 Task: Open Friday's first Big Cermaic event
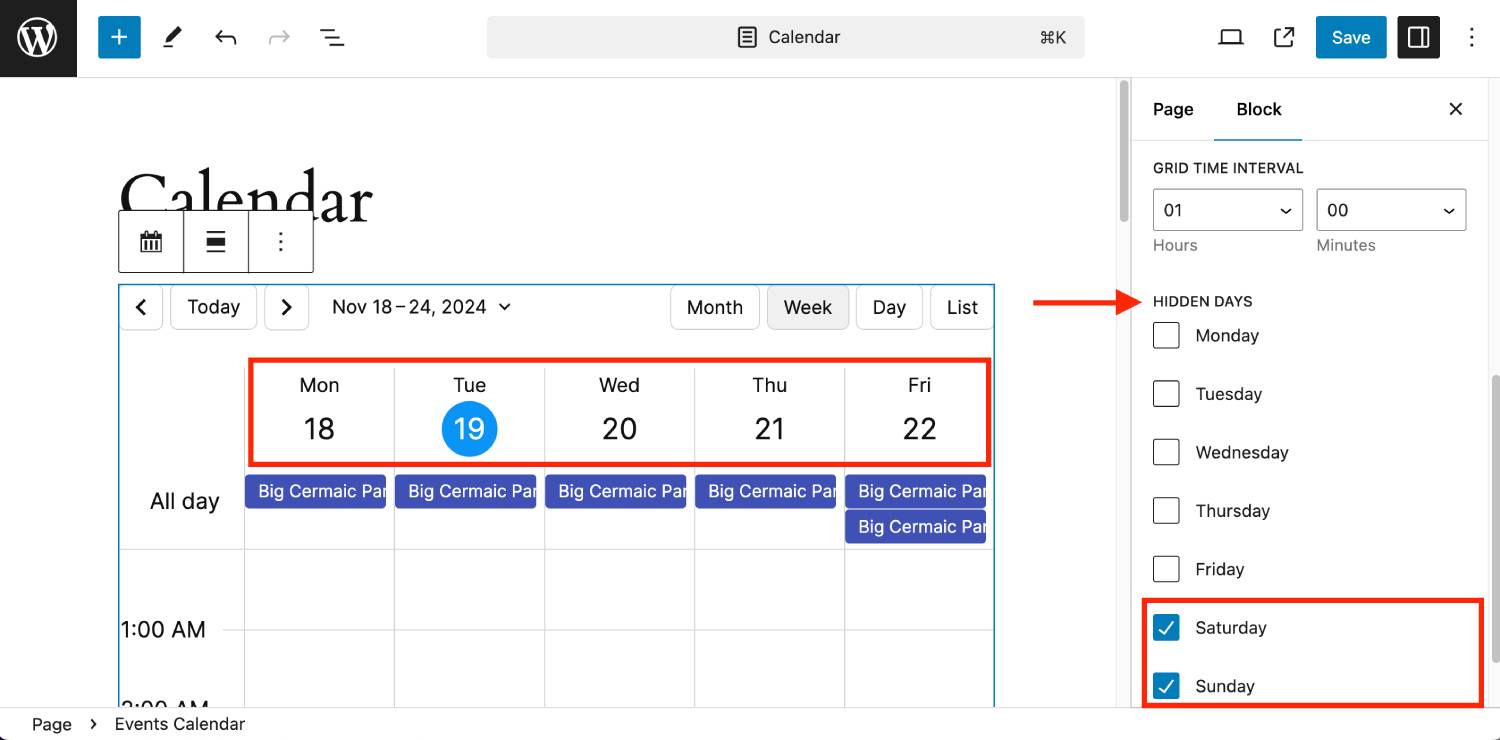point(915,491)
